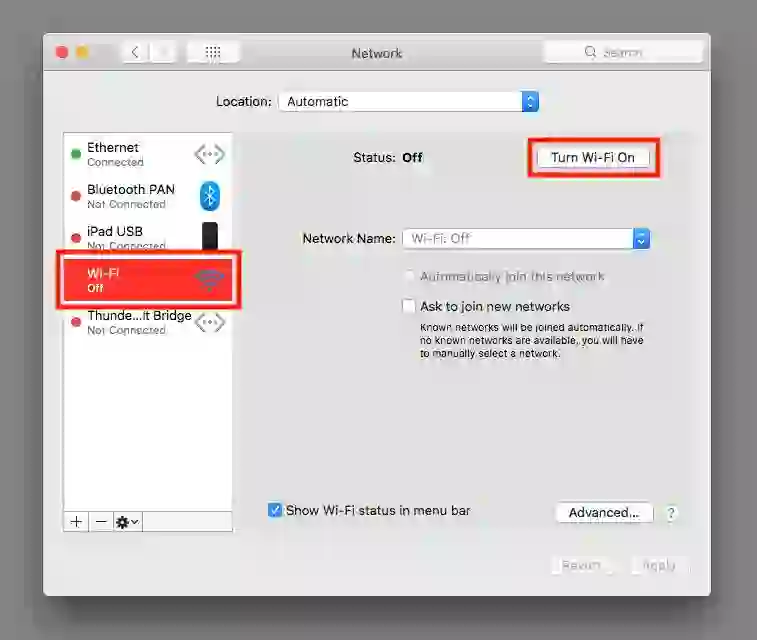Click the Apply button
This screenshot has width=757, height=640.
659,565
